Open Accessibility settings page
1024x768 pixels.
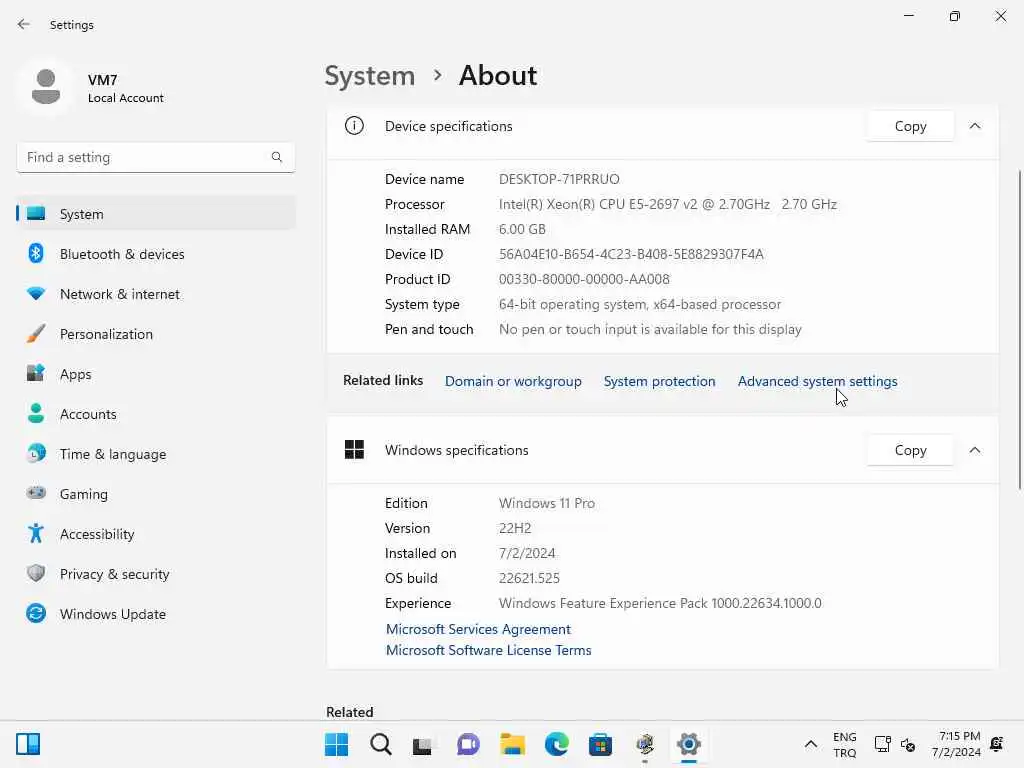[156, 534]
